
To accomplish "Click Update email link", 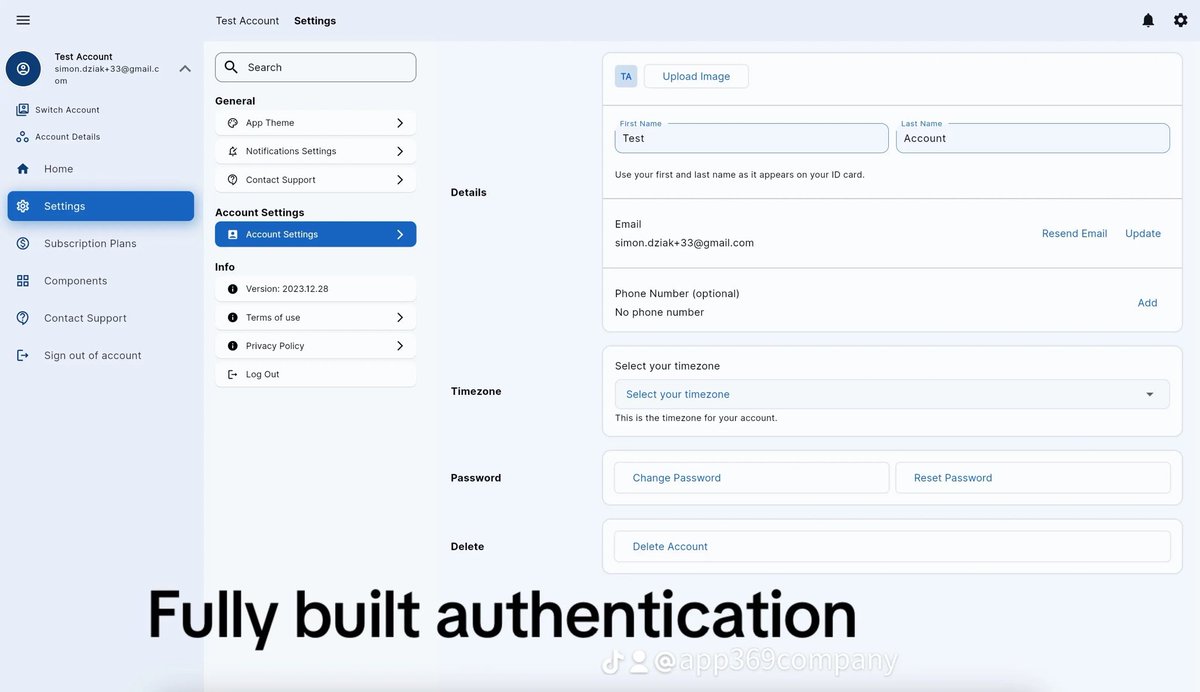I will click(1143, 234).
